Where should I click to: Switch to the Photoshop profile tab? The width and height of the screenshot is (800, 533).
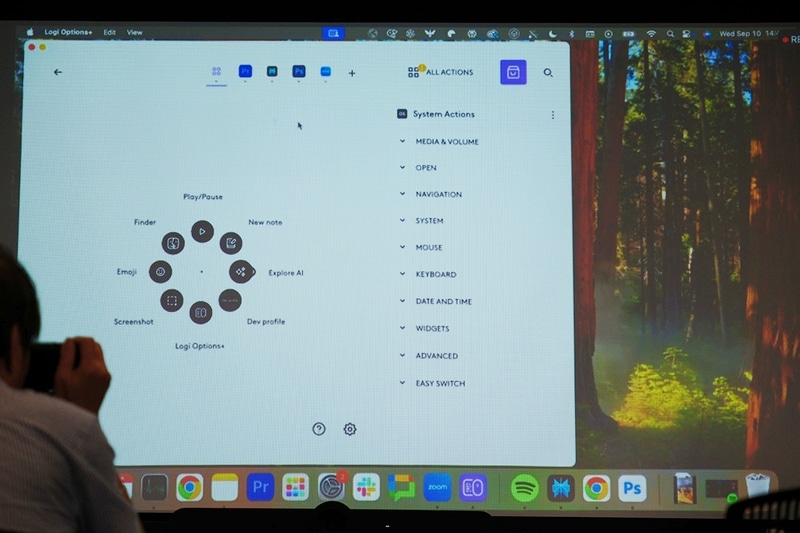coord(299,71)
